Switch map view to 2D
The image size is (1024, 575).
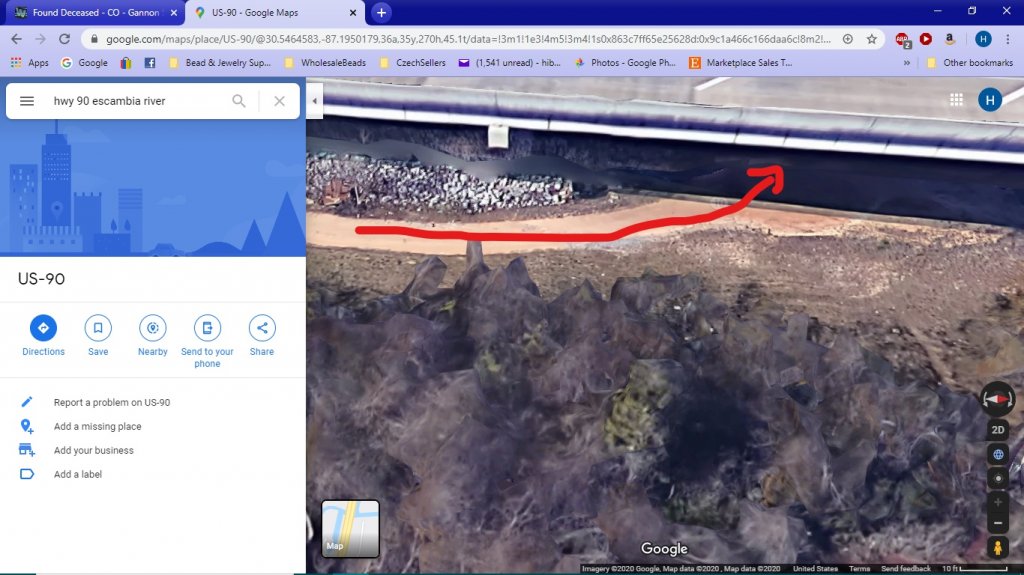point(997,430)
